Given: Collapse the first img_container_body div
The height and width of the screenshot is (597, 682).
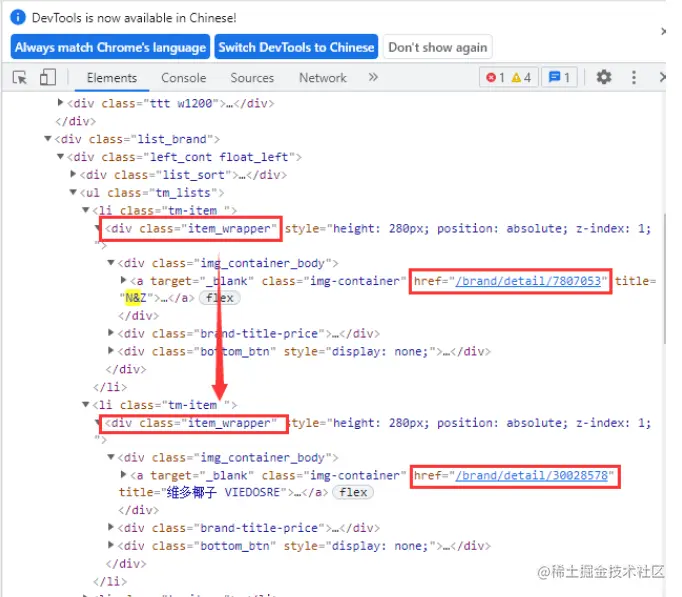Looking at the screenshot, I should point(111,263).
